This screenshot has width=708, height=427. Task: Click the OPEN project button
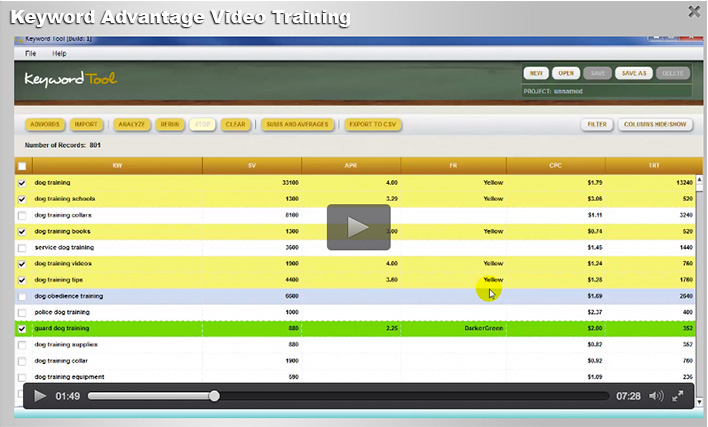pyautogui.click(x=566, y=73)
